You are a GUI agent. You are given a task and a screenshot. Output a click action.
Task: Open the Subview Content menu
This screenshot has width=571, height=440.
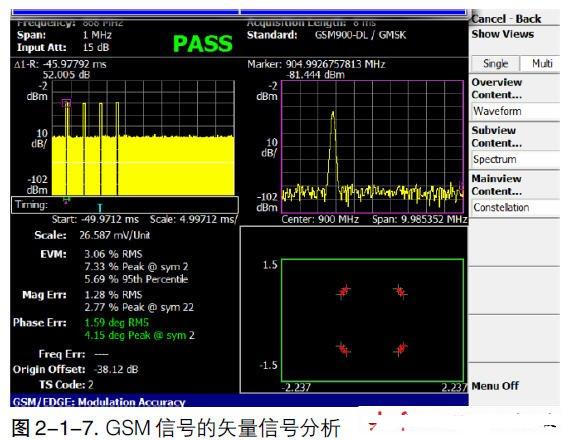(x=497, y=137)
